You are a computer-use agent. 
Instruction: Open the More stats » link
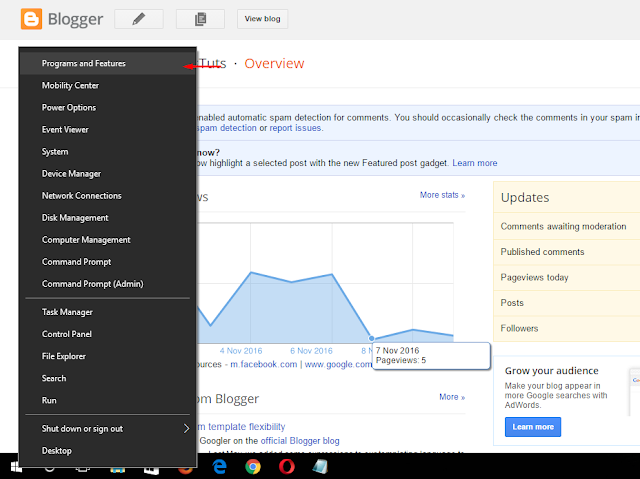coord(442,195)
